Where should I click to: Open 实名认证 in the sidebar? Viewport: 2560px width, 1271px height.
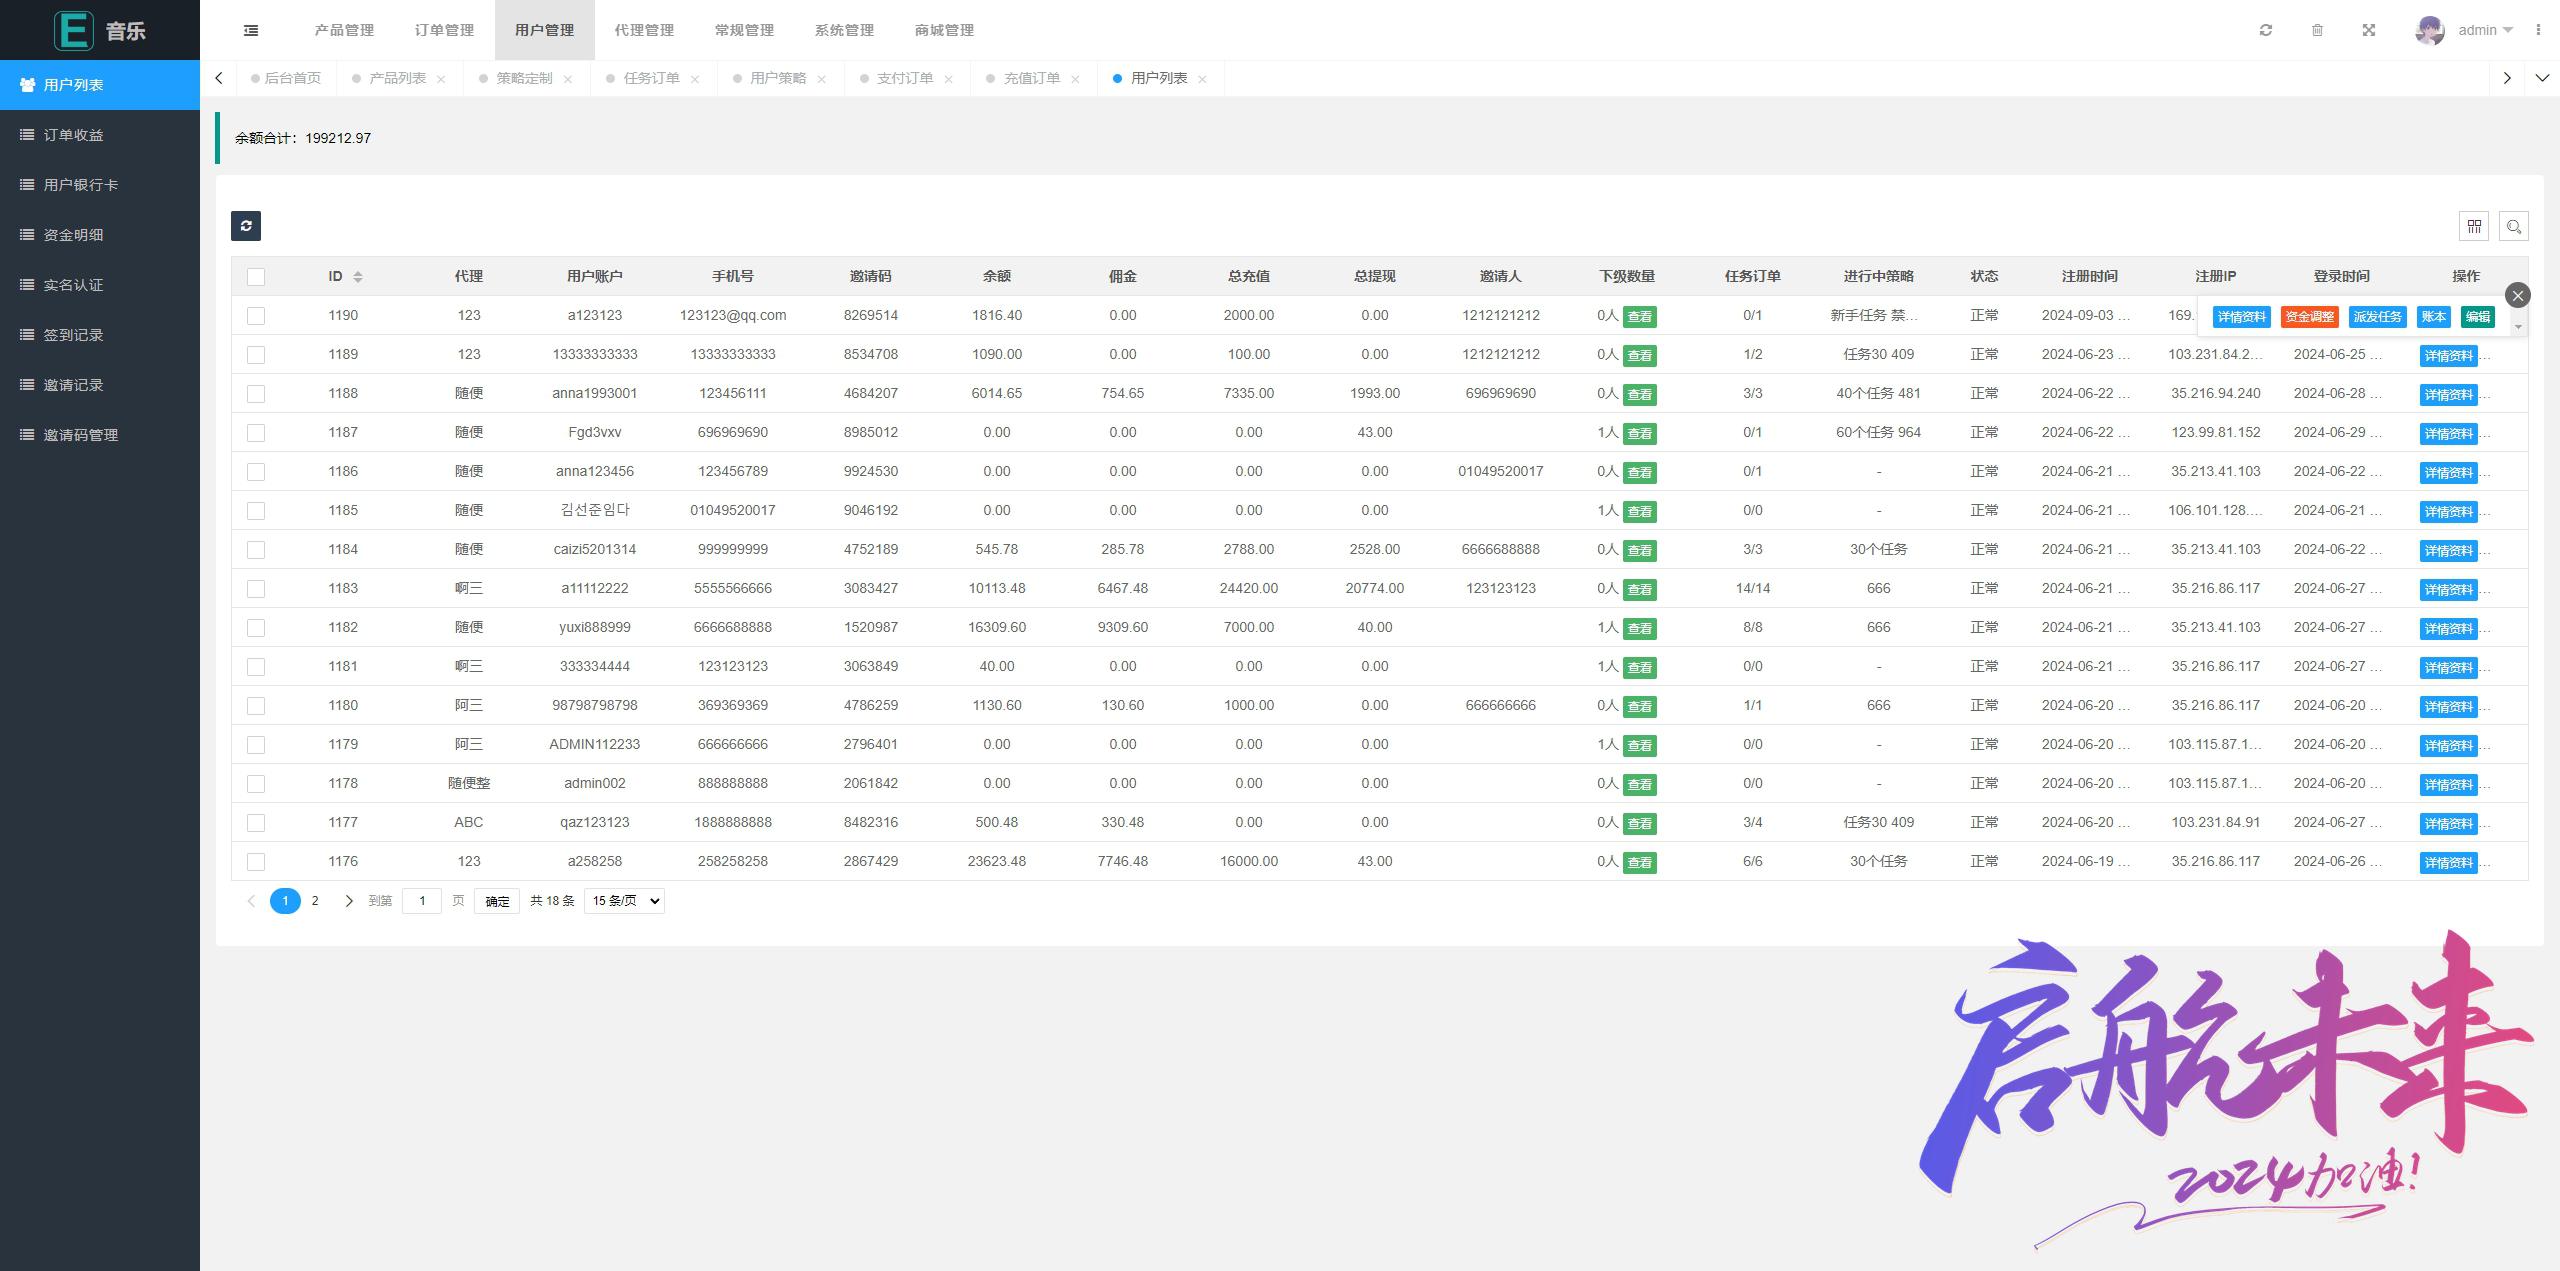(100, 285)
